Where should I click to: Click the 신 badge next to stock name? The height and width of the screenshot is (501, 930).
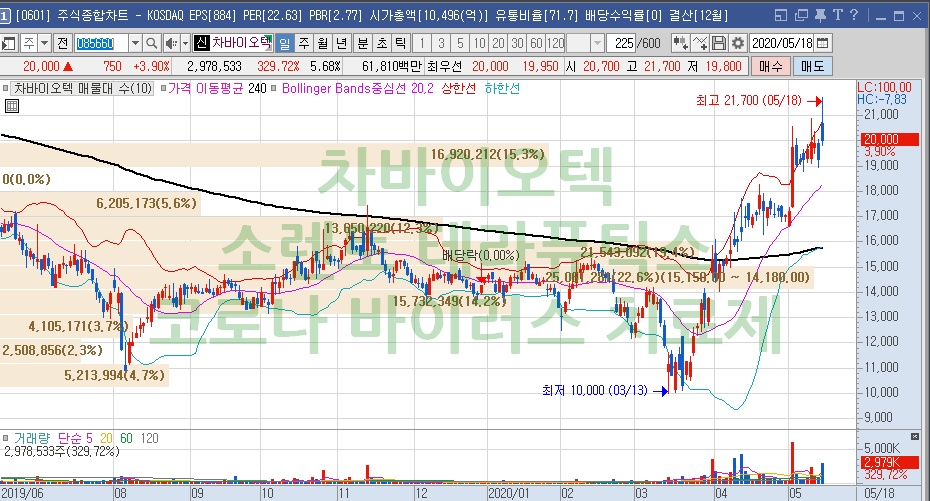click(202, 43)
